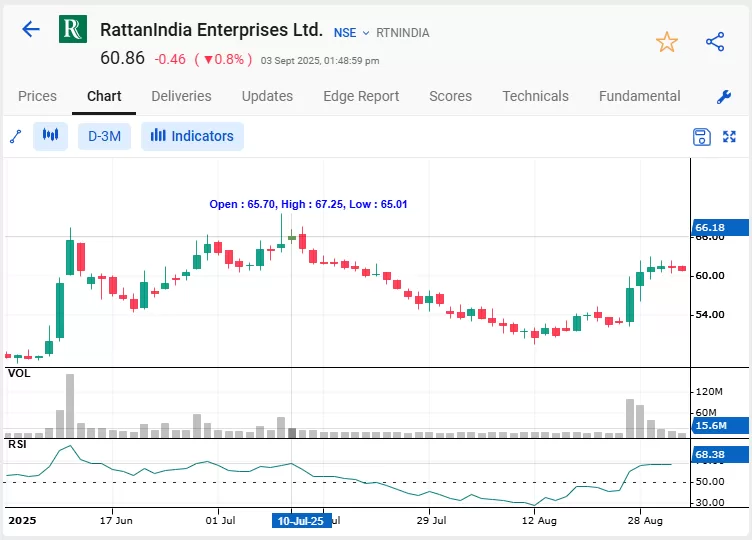Viewport: 752px width, 540px height.
Task: Expand chart to fullscreen
Action: tap(729, 137)
